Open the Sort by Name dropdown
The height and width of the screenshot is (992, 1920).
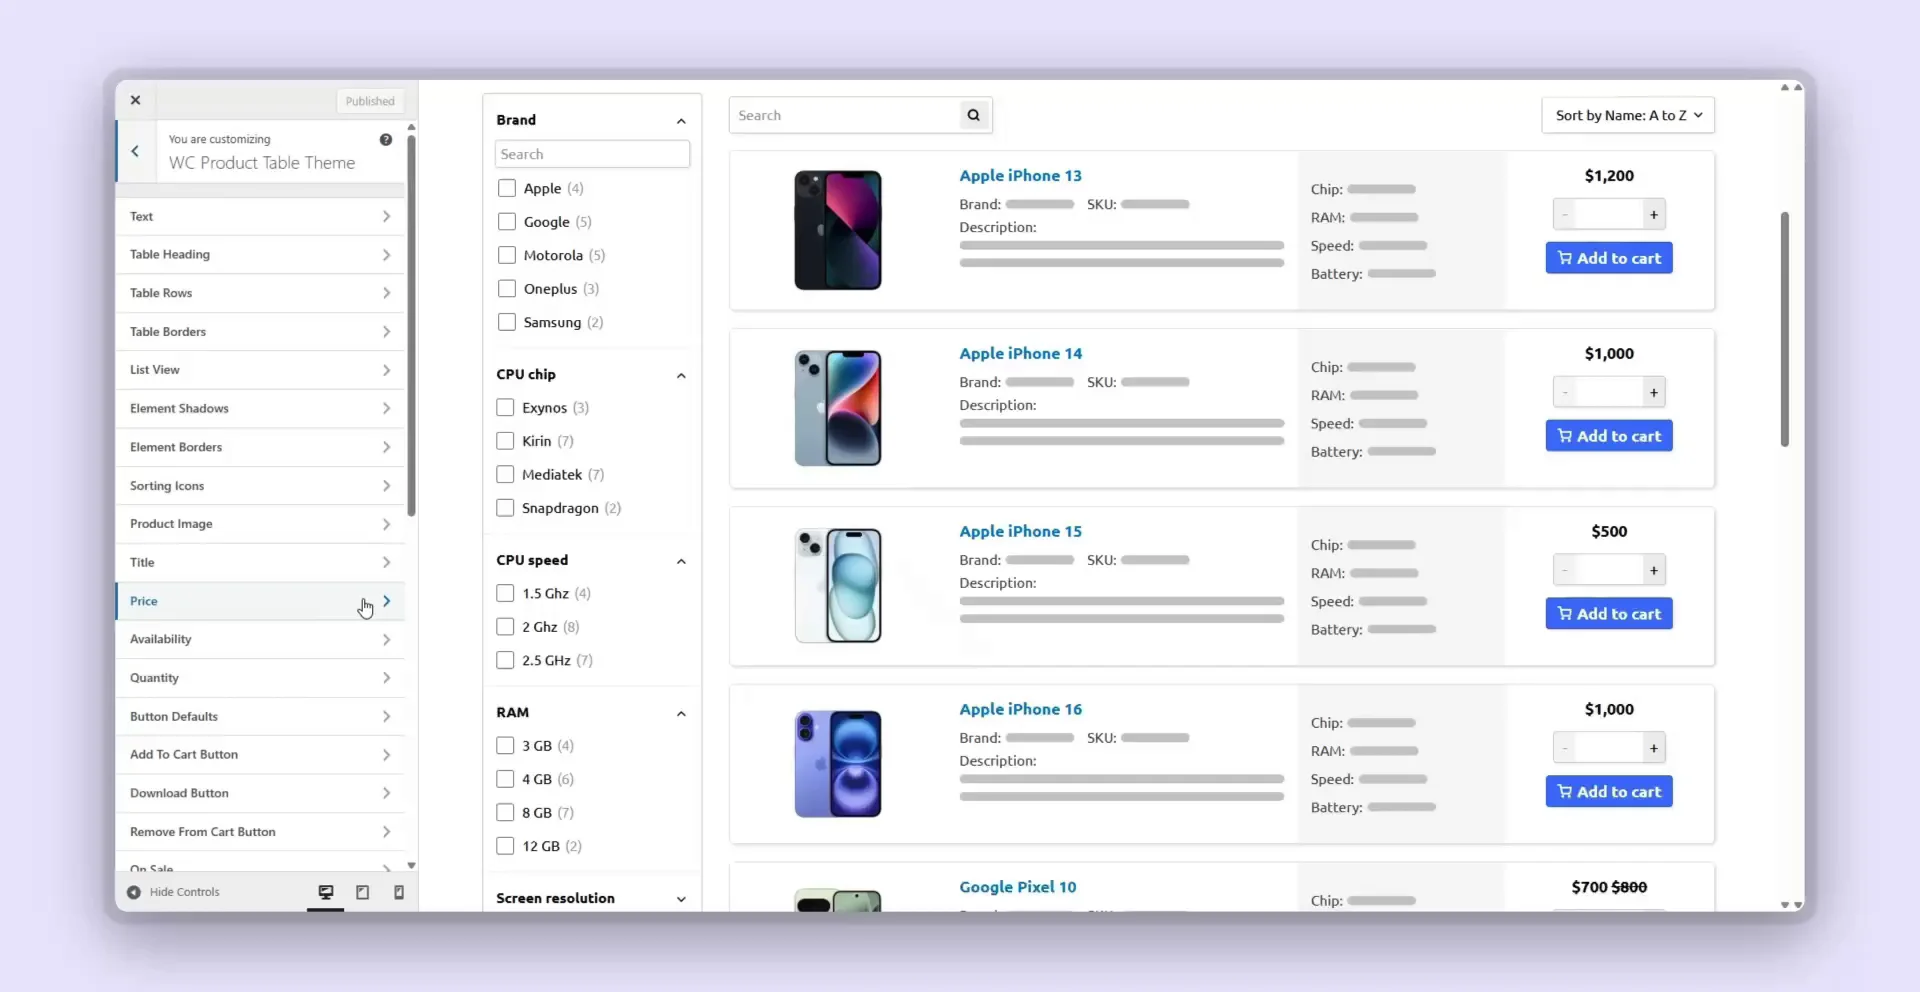click(x=1628, y=115)
